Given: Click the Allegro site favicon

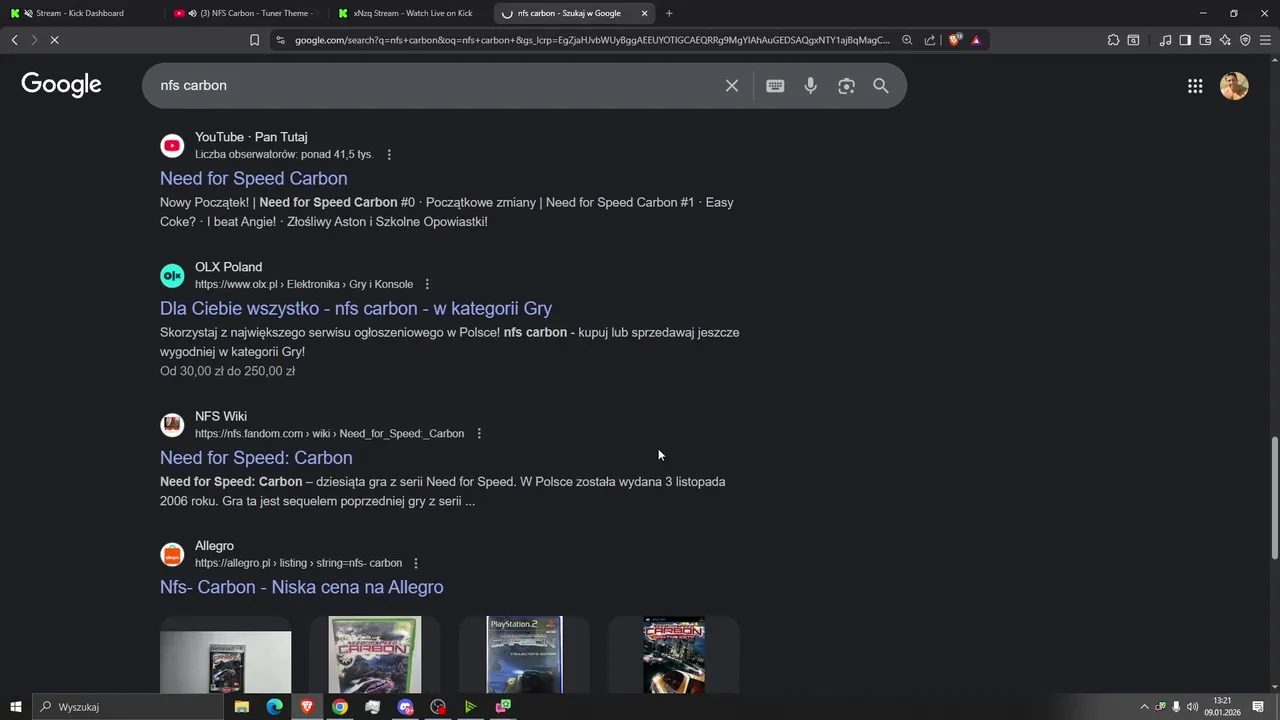Looking at the screenshot, I should pyautogui.click(x=172, y=554).
